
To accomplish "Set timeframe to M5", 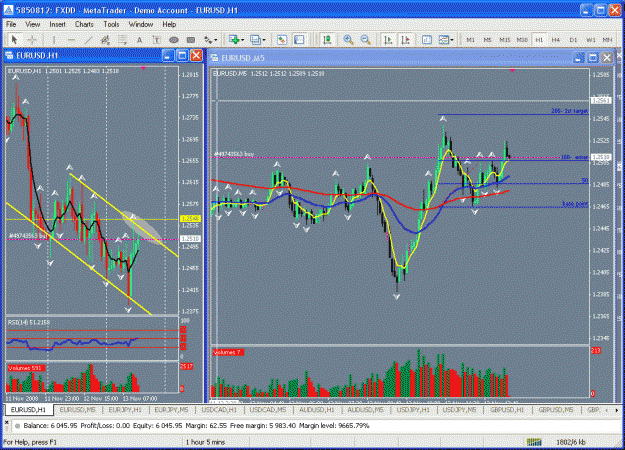I will point(487,40).
